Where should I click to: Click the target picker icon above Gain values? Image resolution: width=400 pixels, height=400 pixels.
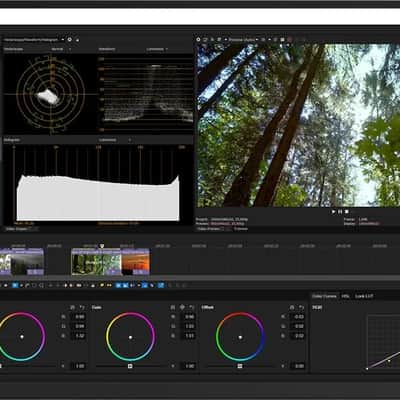182,307
